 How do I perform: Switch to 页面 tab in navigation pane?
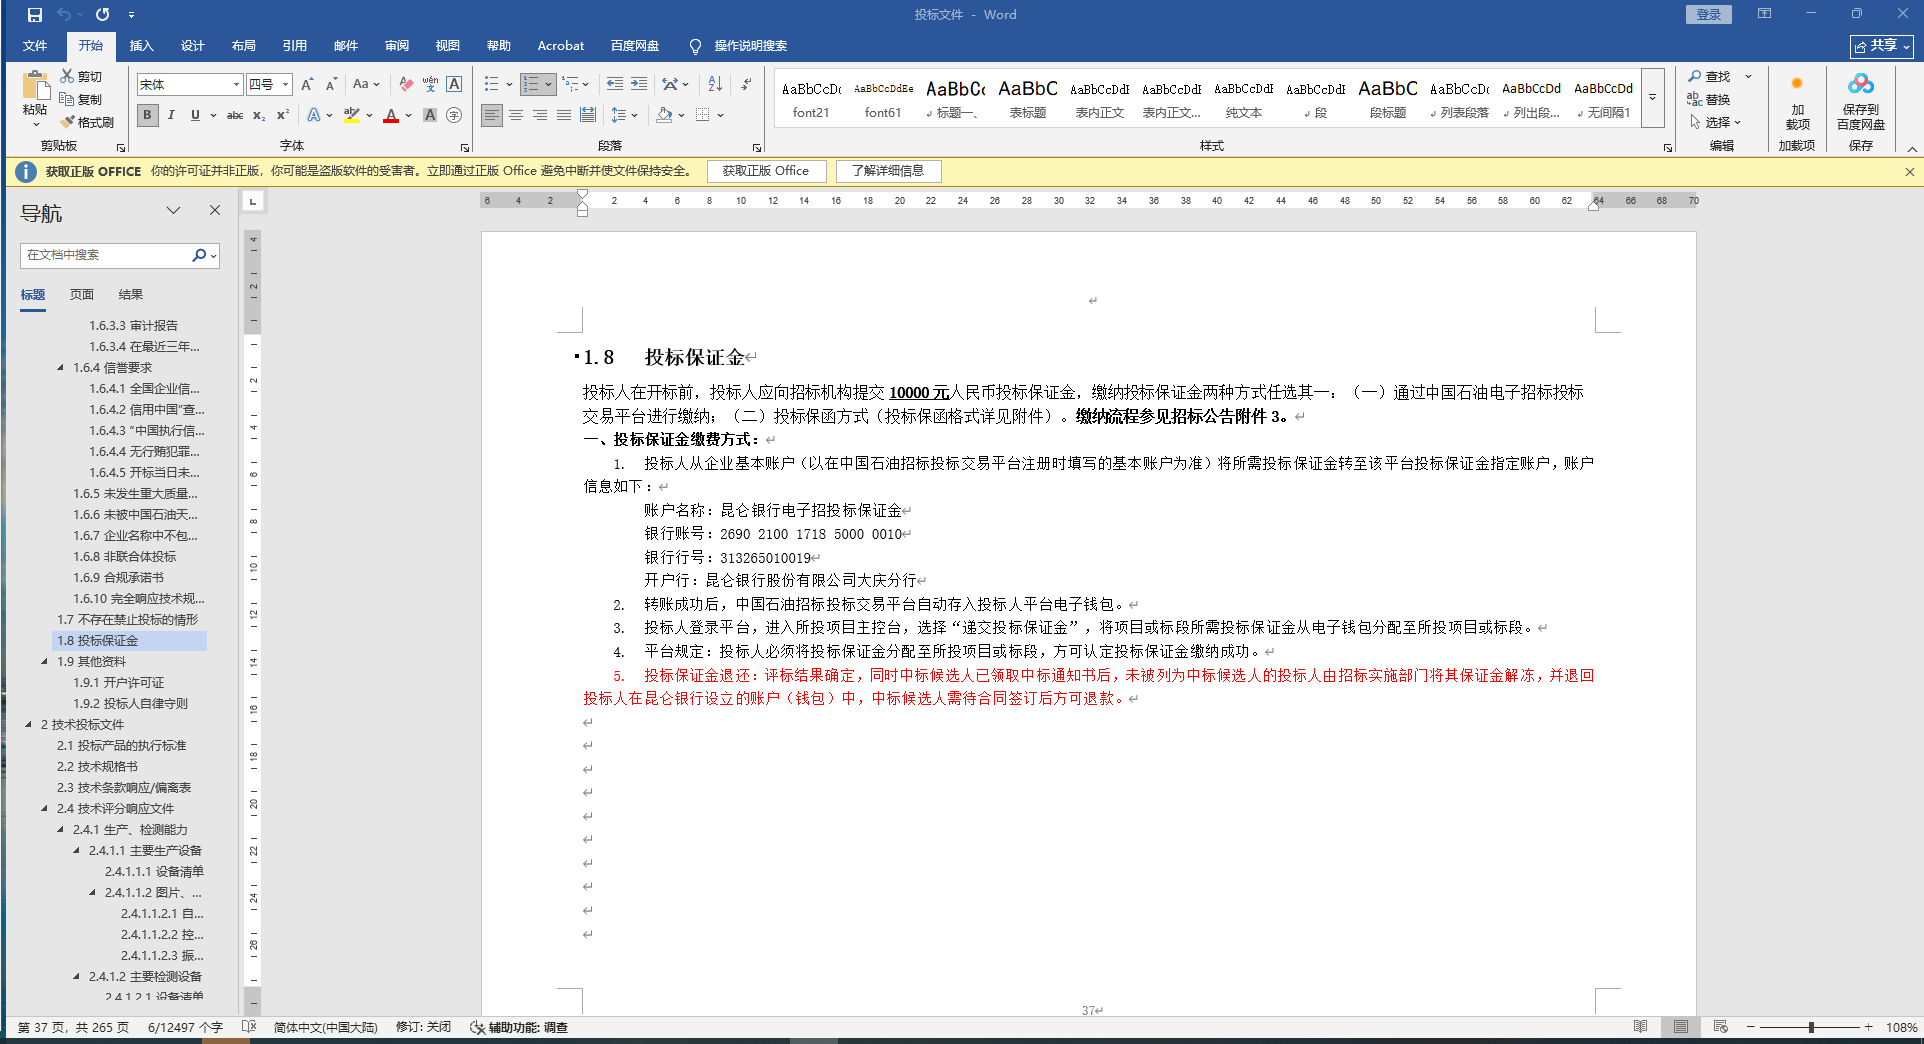82,294
